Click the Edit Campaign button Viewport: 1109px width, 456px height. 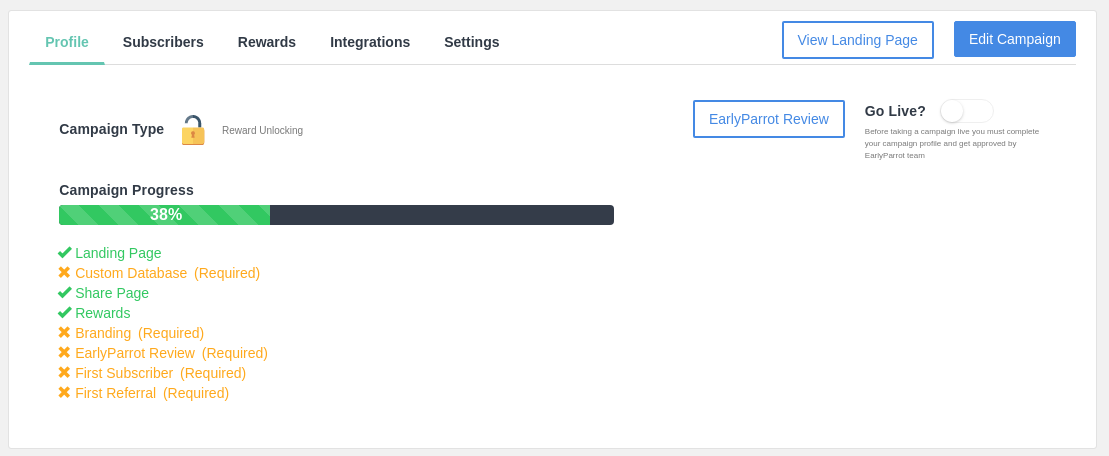(1014, 39)
